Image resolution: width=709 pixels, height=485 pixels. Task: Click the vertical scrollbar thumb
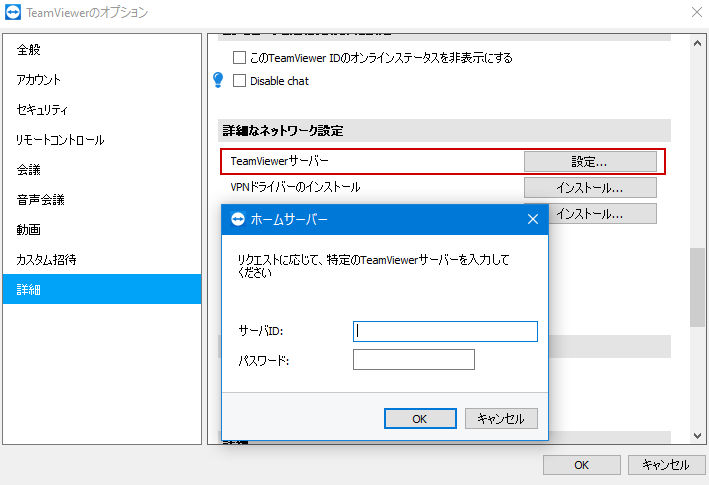697,287
